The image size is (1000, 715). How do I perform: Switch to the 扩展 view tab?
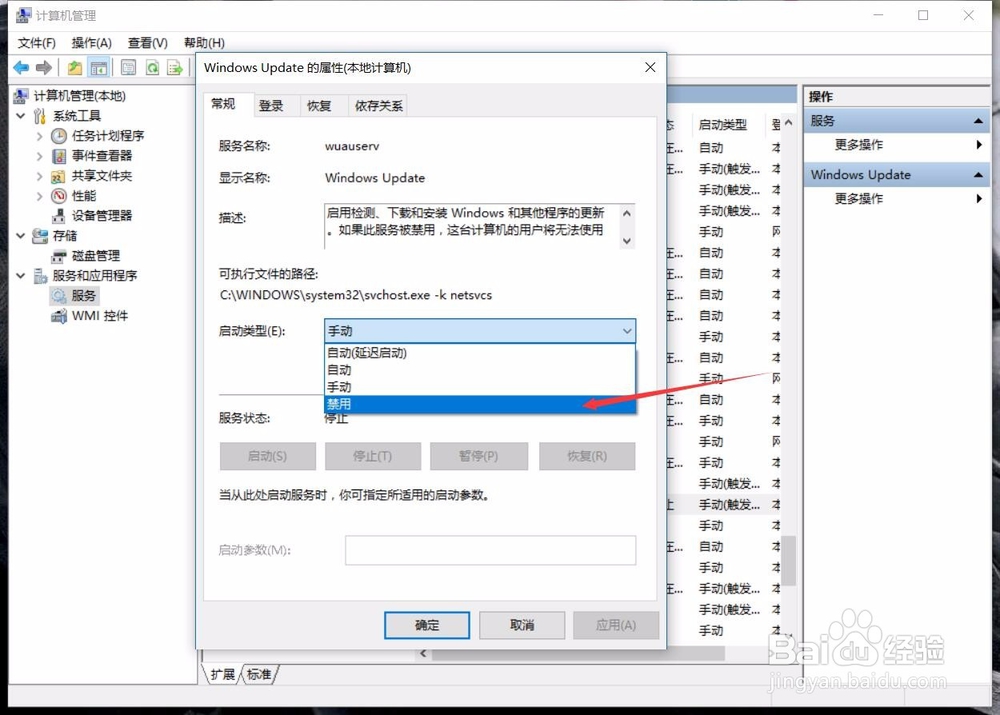(222, 674)
